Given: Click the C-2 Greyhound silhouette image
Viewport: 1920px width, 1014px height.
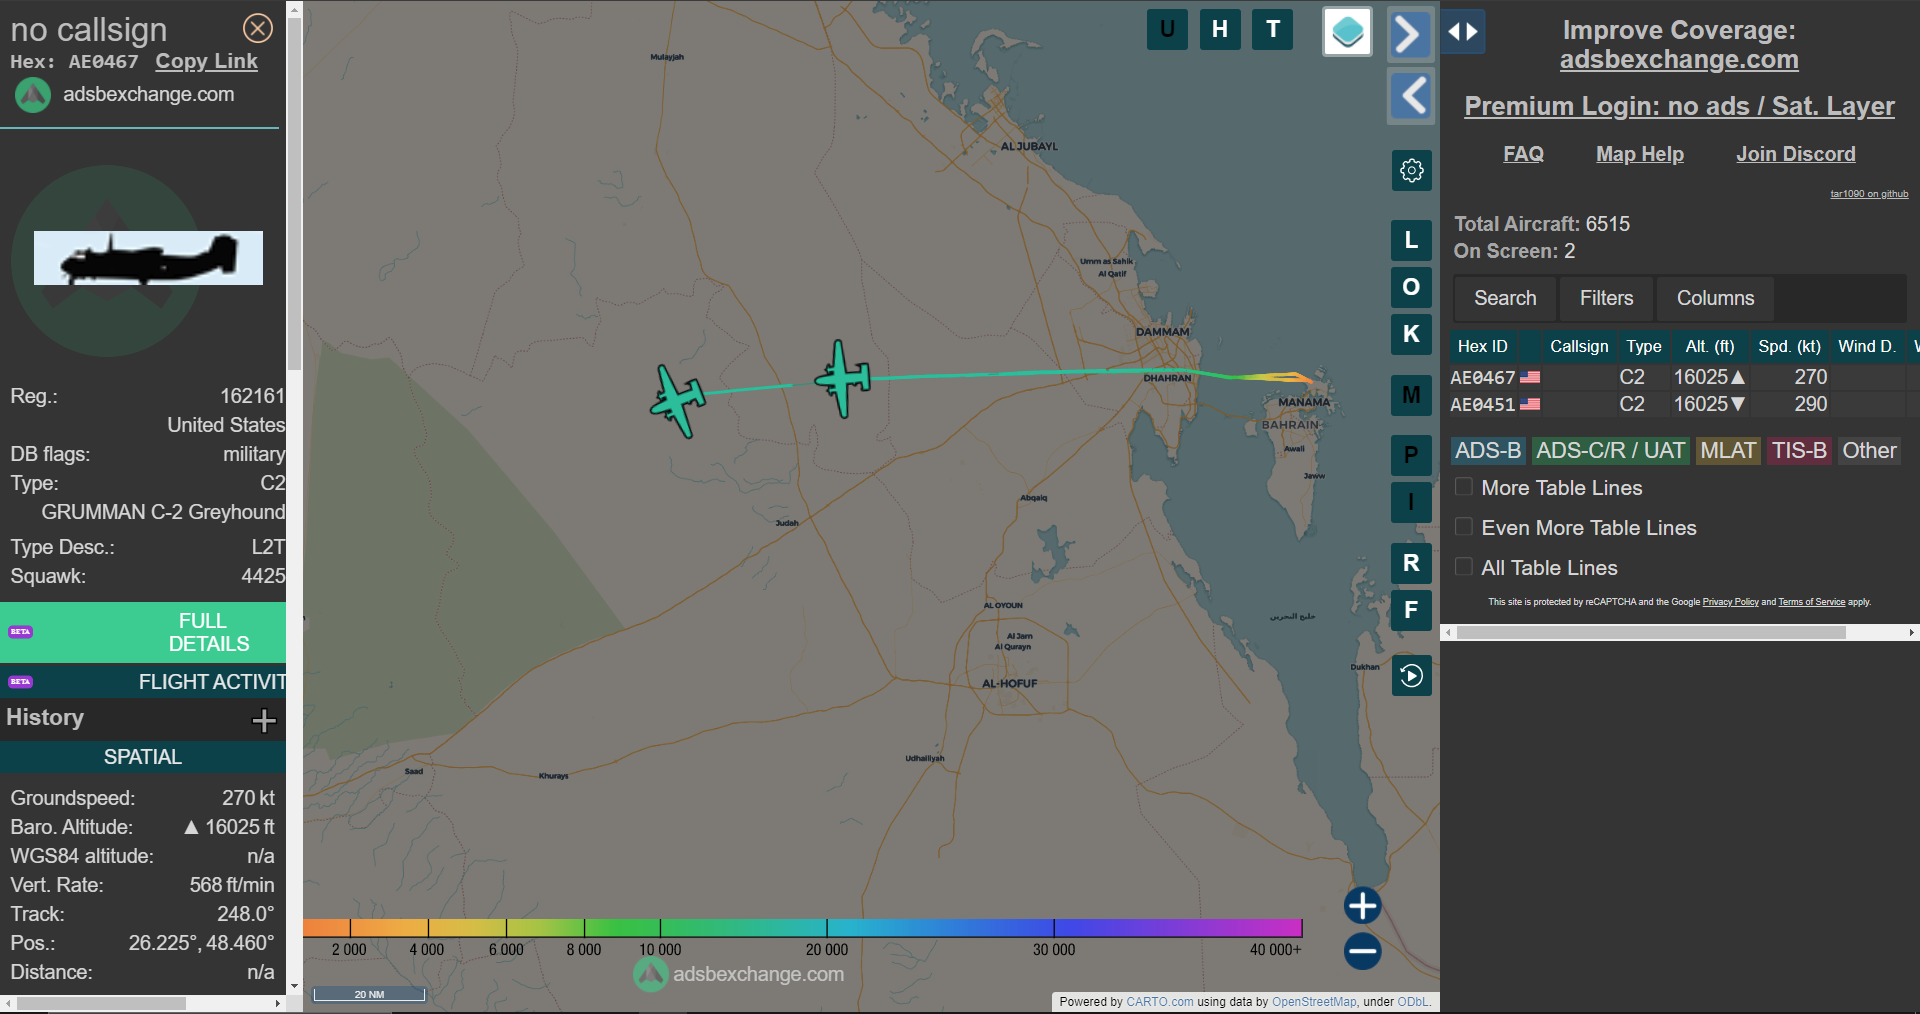Looking at the screenshot, I should click(x=148, y=258).
